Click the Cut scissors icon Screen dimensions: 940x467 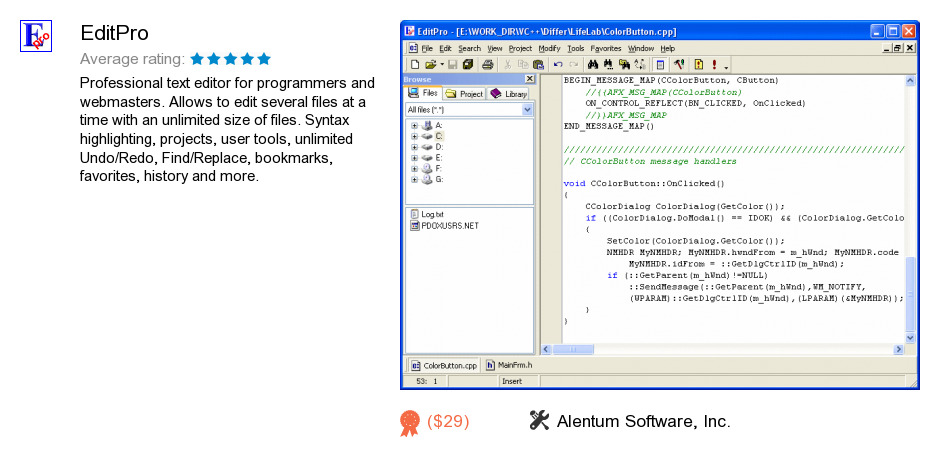(x=508, y=65)
